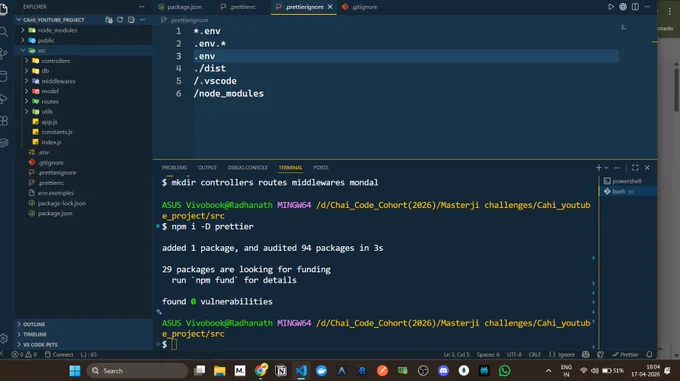Show errors and warnings in status bar
This screenshot has width=680, height=381.
[x=24, y=355]
